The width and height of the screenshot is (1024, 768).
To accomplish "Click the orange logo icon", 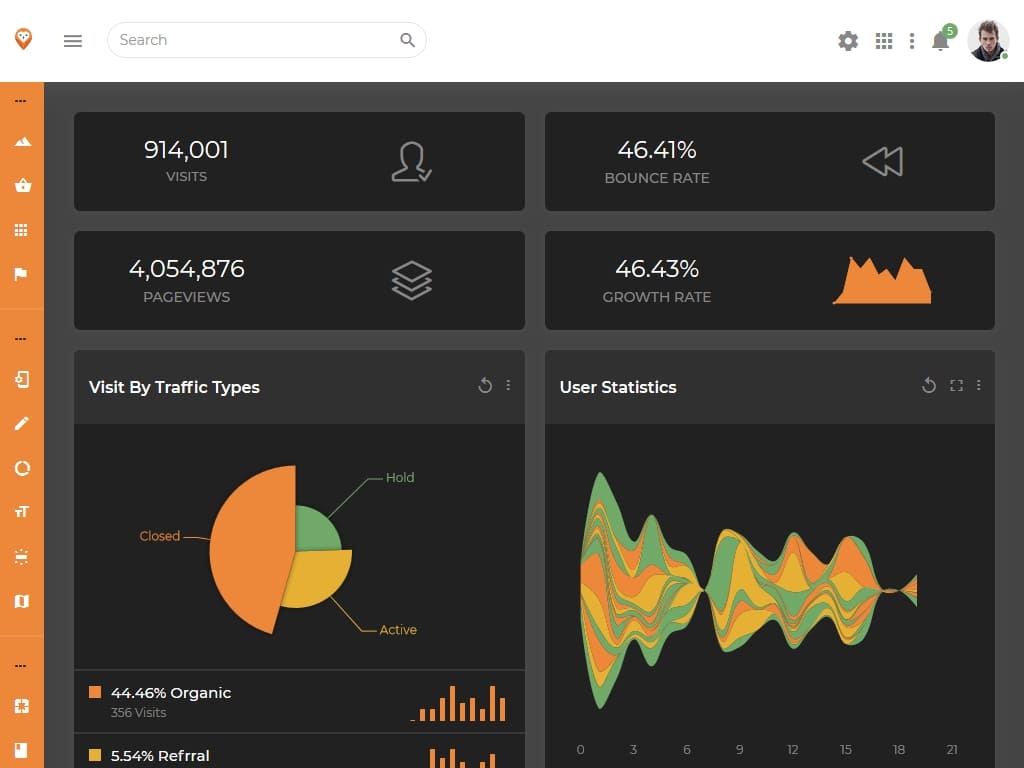I will click(x=23, y=39).
